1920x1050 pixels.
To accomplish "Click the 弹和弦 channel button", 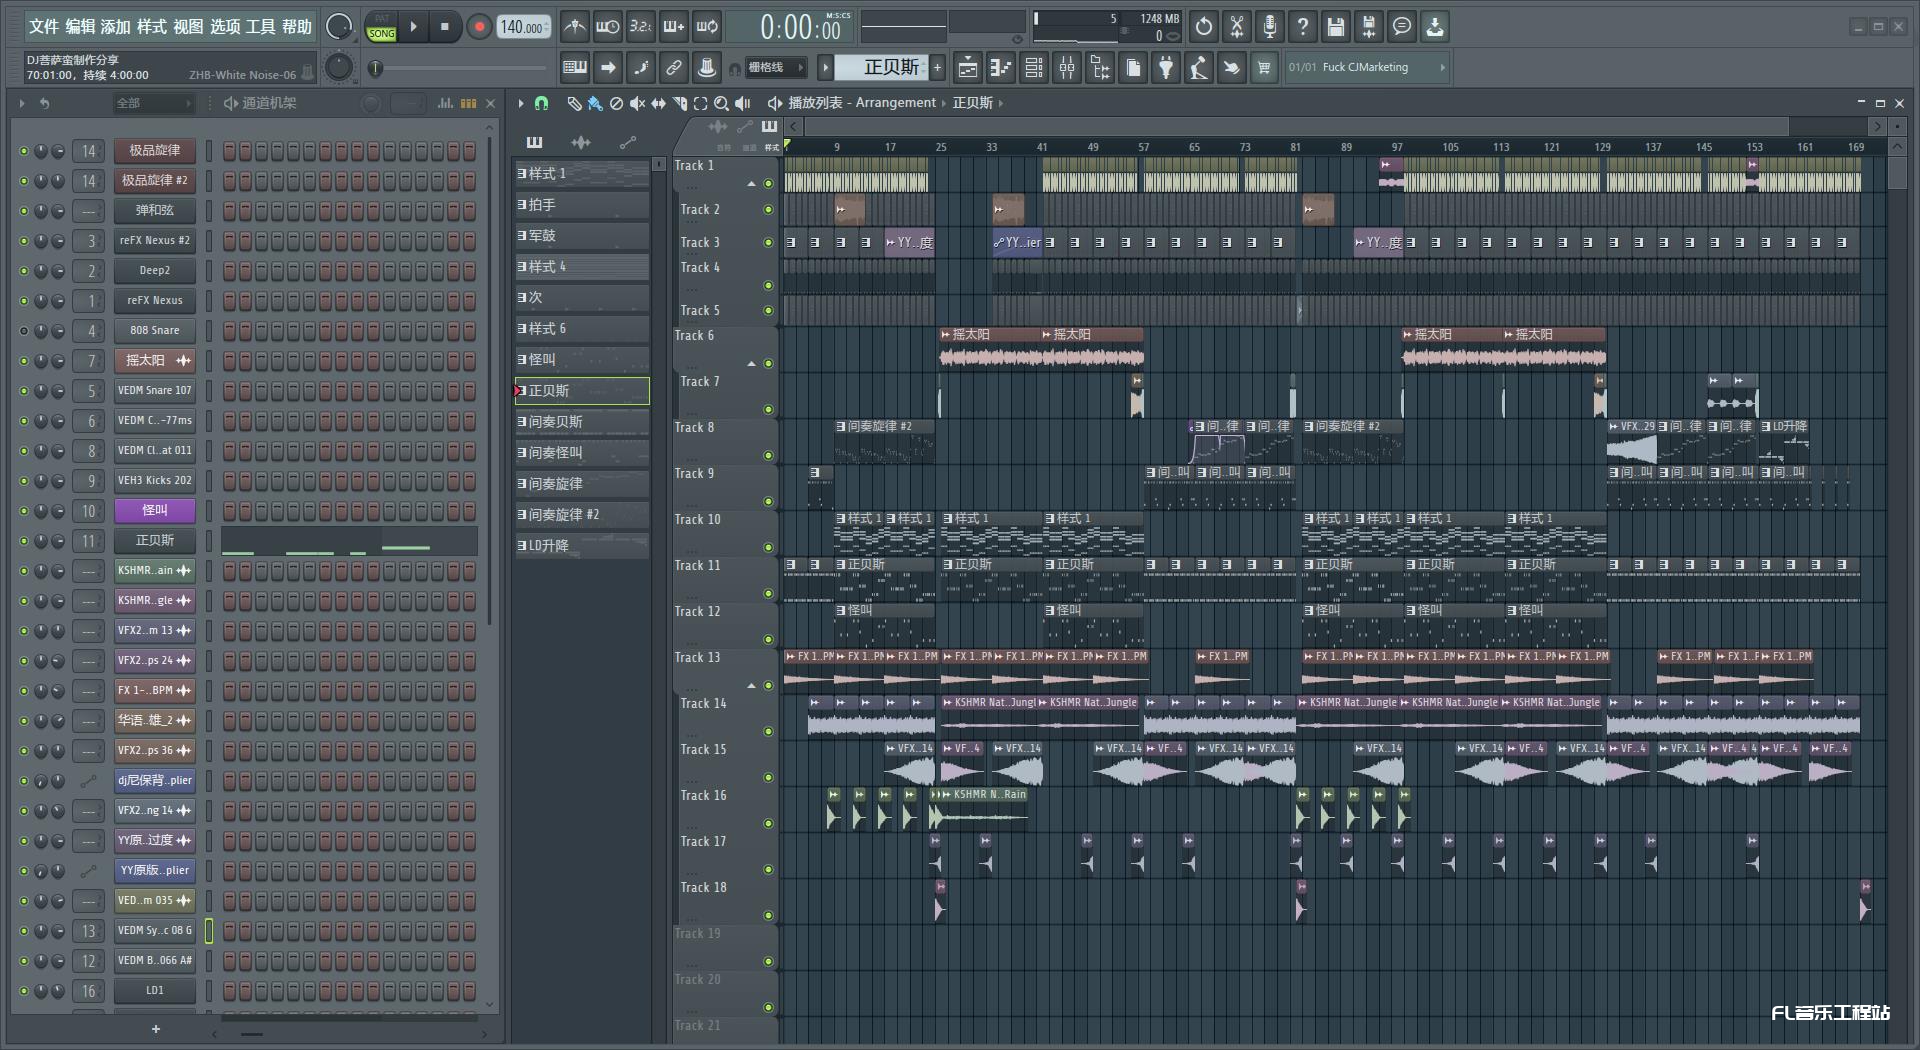I will (154, 211).
